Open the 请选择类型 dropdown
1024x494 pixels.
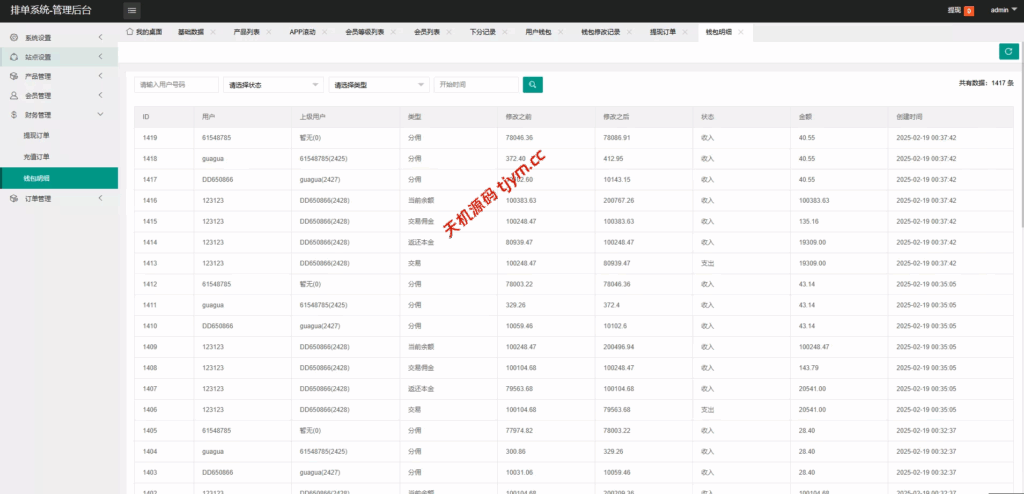pyautogui.click(x=378, y=85)
